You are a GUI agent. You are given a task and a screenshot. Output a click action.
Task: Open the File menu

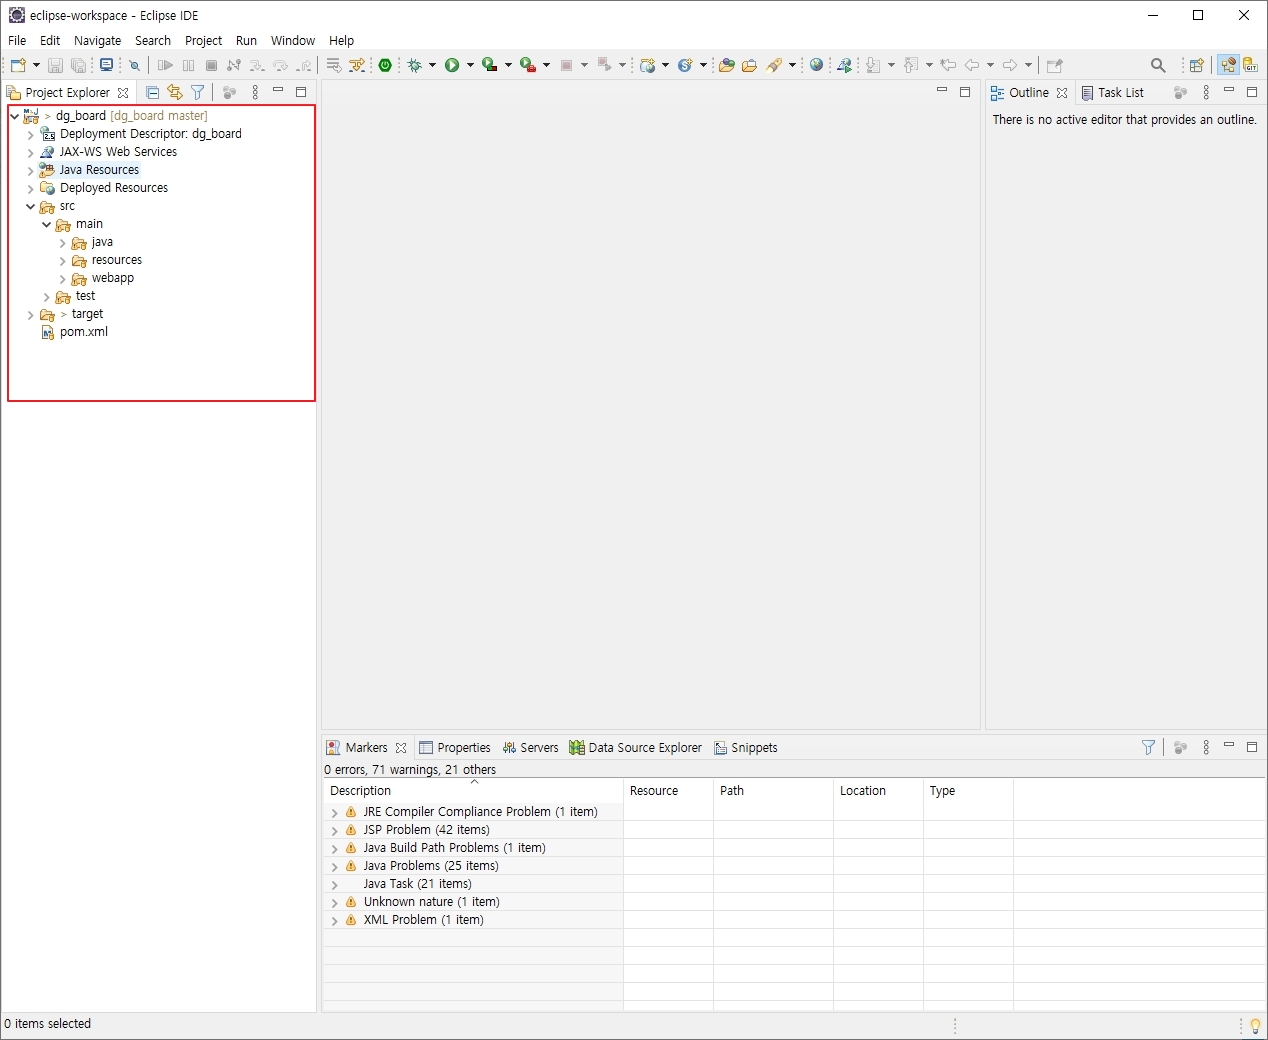pyautogui.click(x=17, y=40)
